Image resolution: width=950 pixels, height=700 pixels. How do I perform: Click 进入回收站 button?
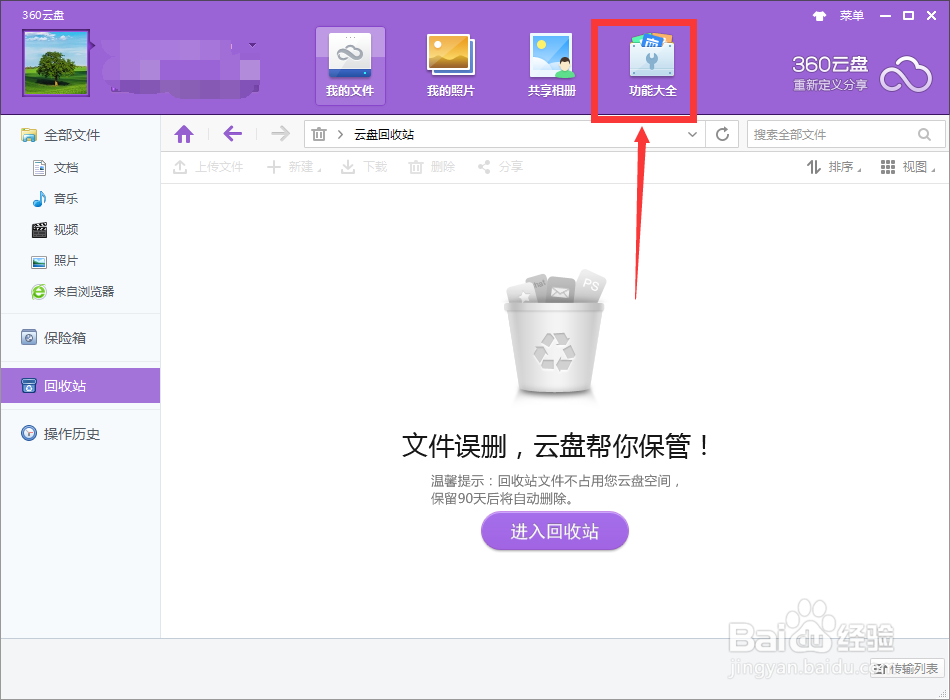pyautogui.click(x=554, y=531)
